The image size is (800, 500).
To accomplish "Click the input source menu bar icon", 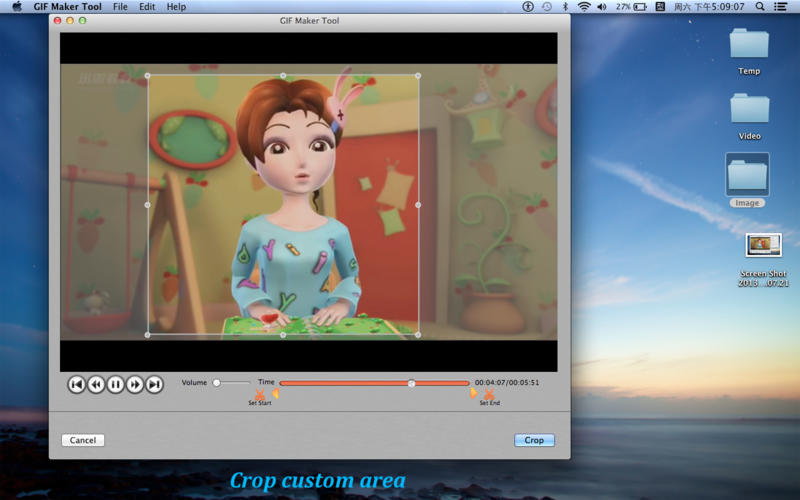I will (x=660, y=7).
